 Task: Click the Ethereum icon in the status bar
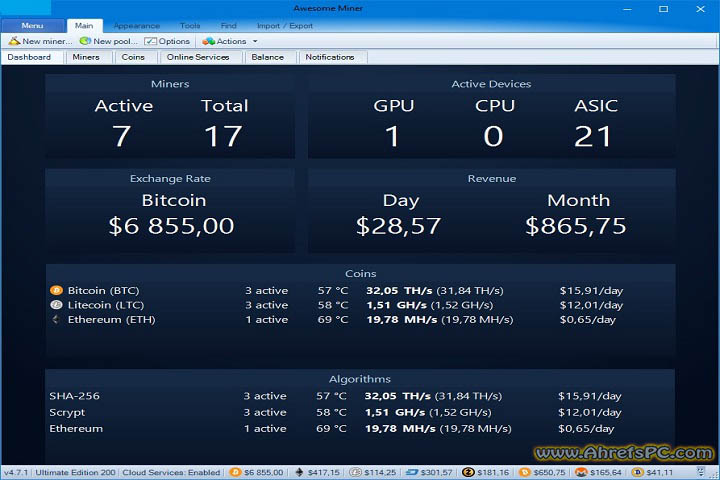coord(299,472)
